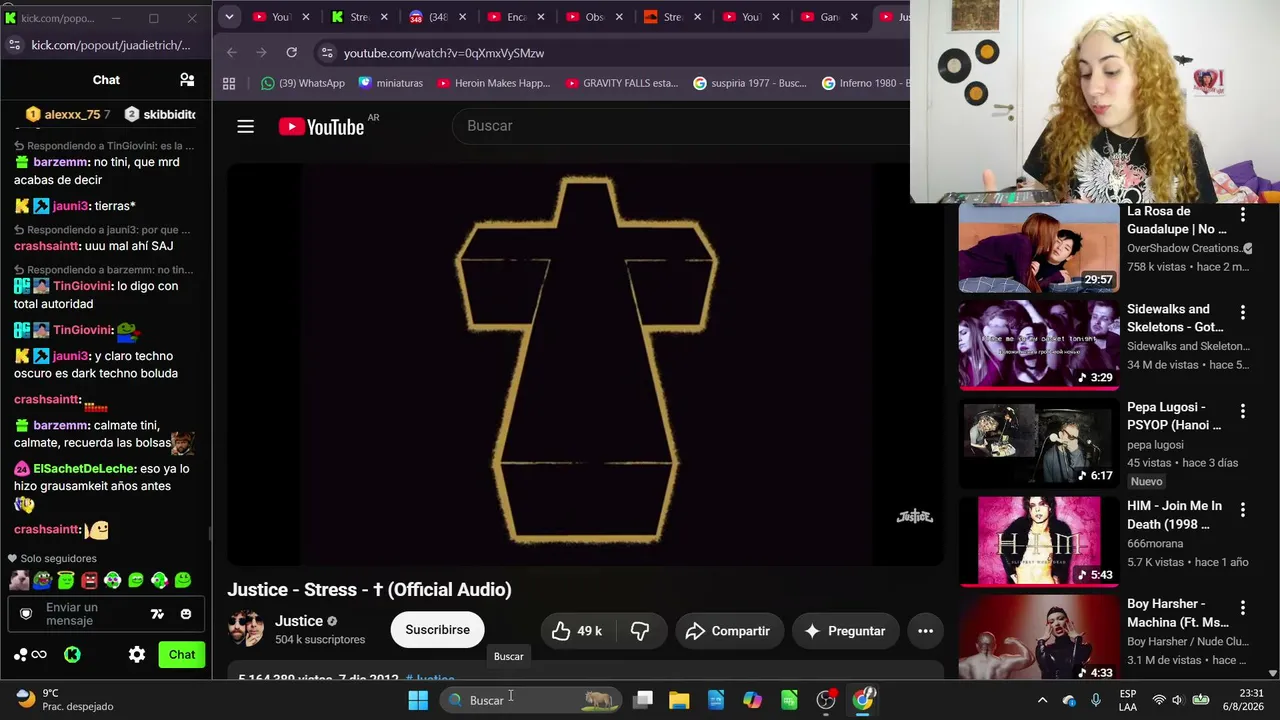
Task: Switch to the SoundCloud 'Stre' tab
Action: pos(674,17)
